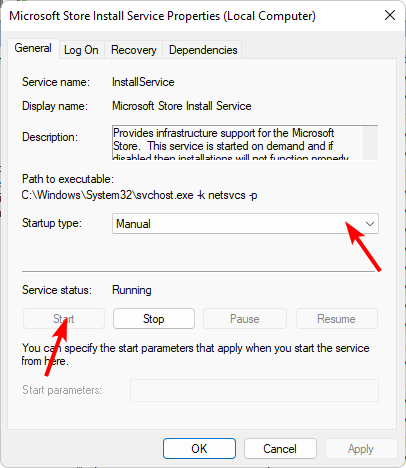Close the properties dialog with X
406x468 pixels.
(x=390, y=15)
